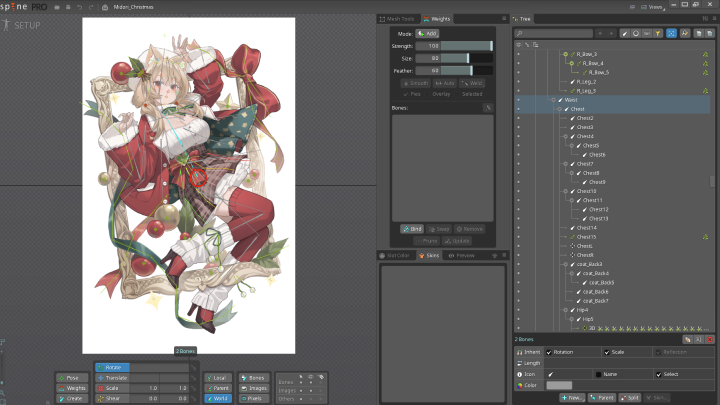This screenshot has width=720, height=405.
Task: Click the yellow funnel filter icon in Tree
Action: pyautogui.click(x=658, y=34)
